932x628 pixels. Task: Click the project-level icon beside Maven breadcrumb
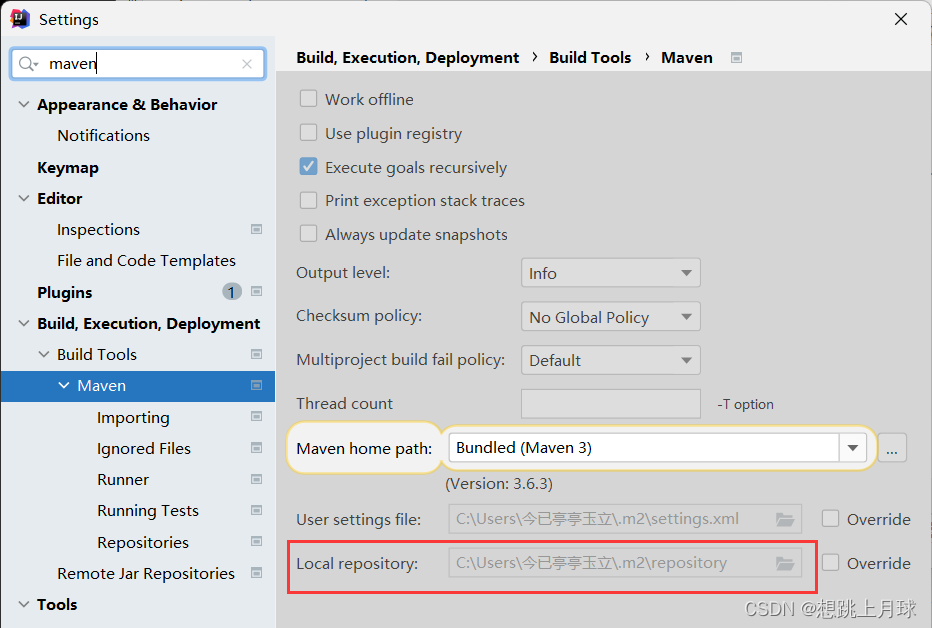(736, 58)
